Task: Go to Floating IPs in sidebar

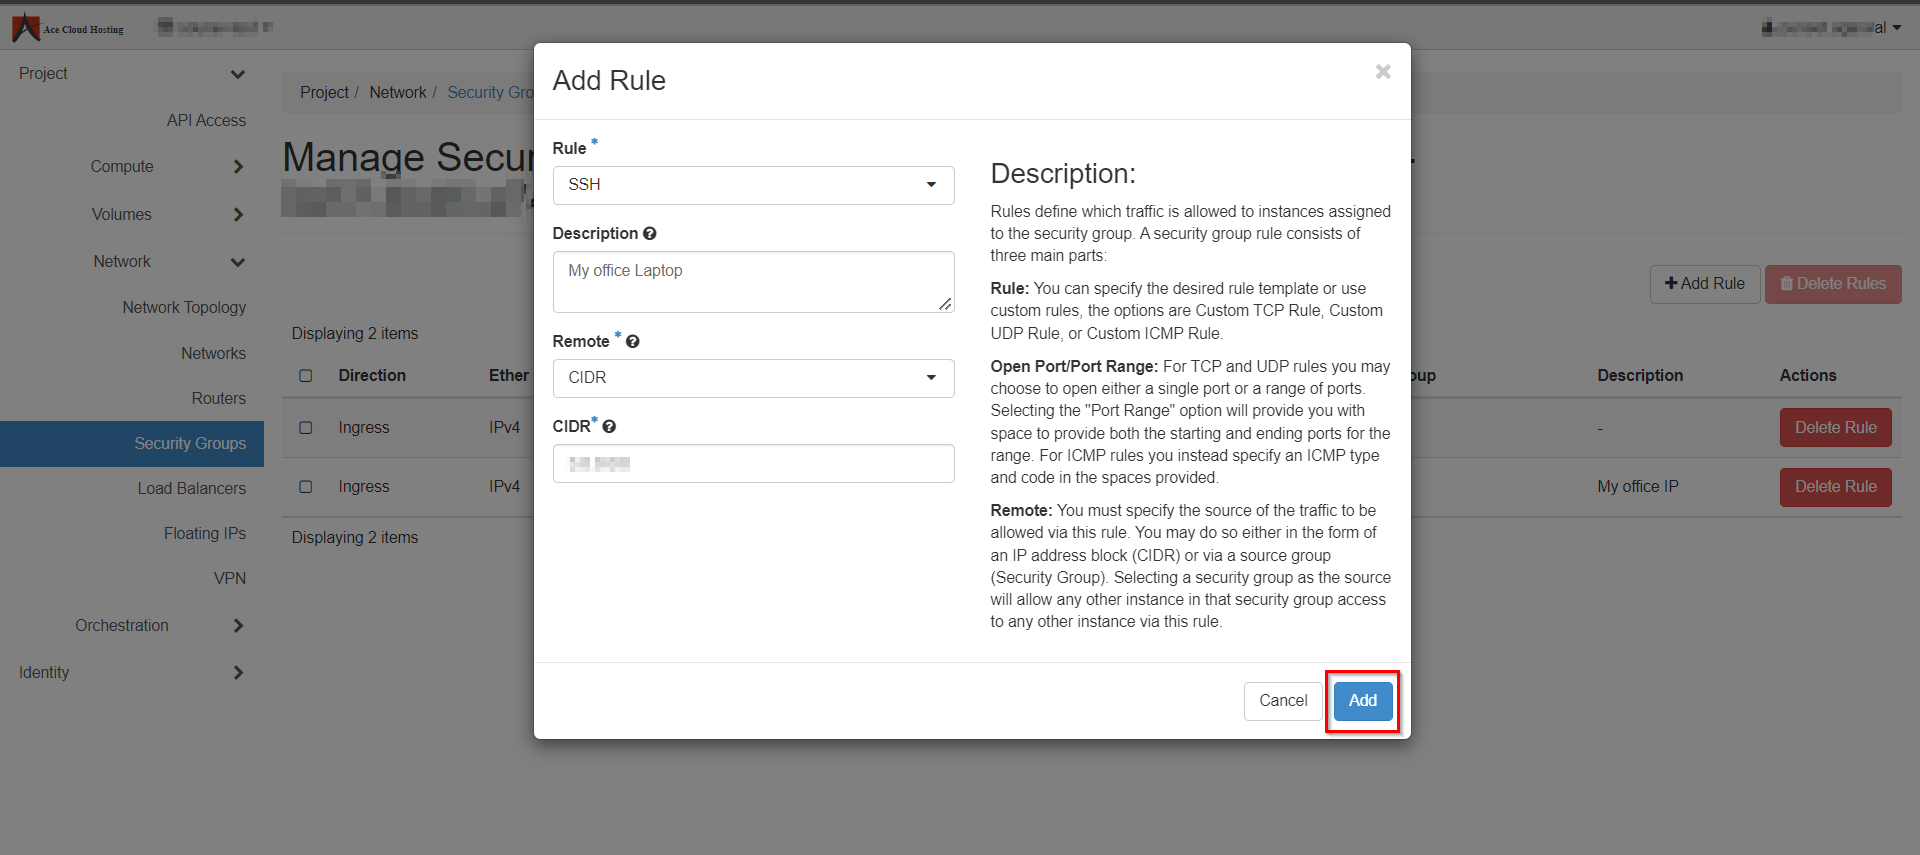Action: click(x=204, y=534)
